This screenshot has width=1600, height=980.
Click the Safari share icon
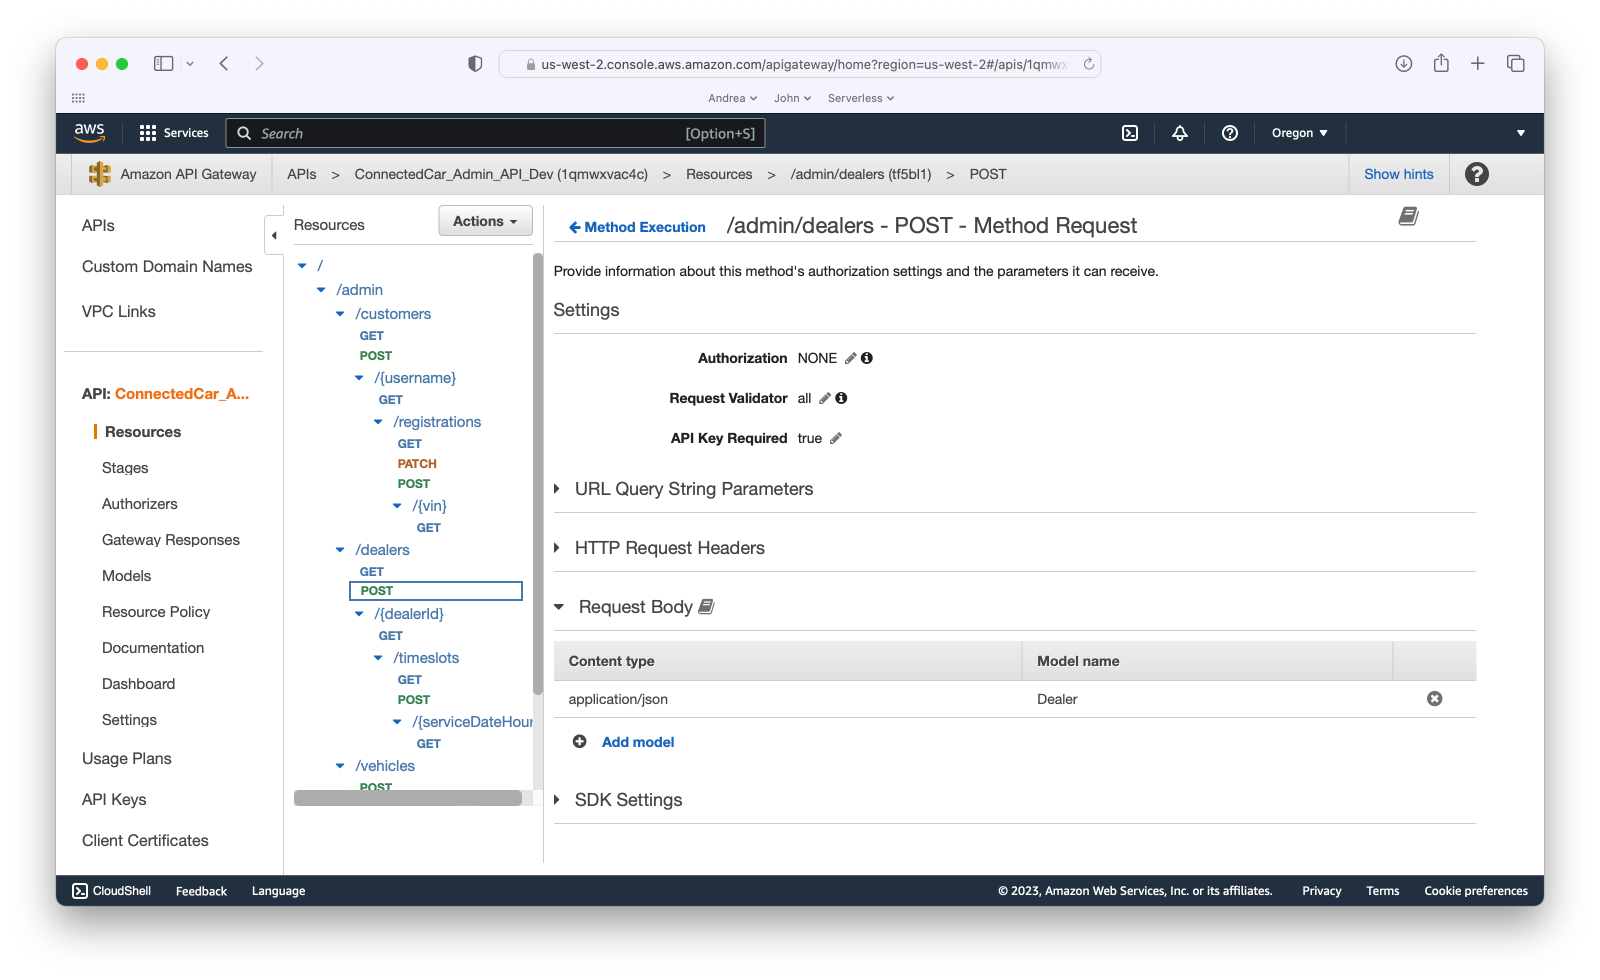(x=1441, y=64)
